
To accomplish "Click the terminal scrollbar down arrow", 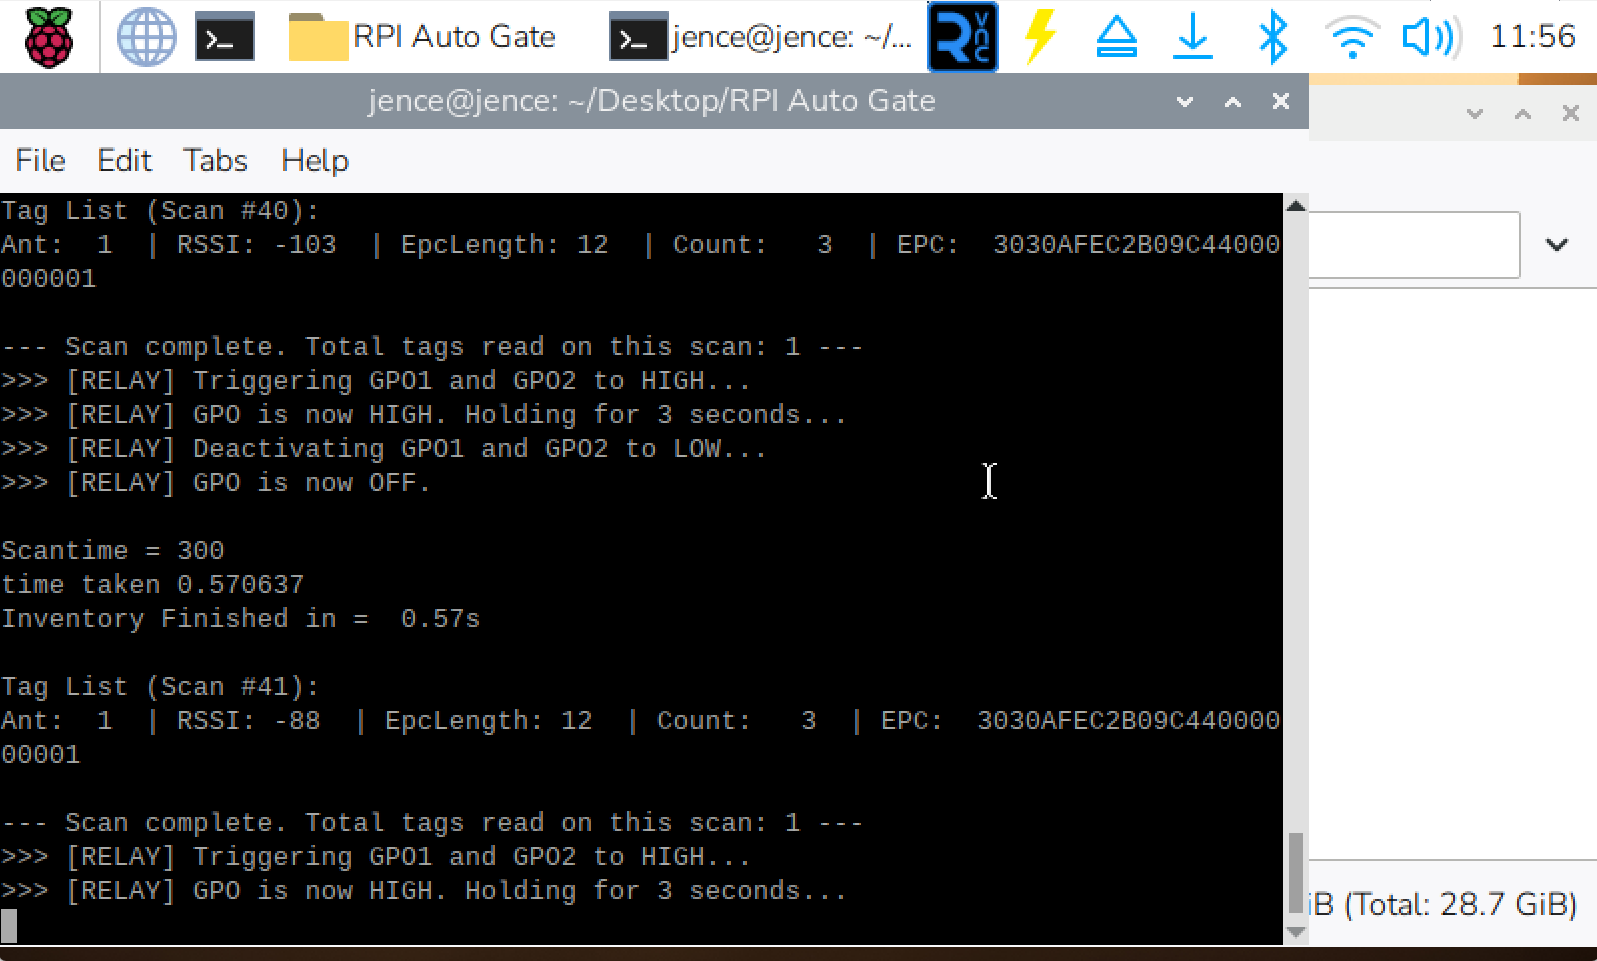I will 1296,932.
